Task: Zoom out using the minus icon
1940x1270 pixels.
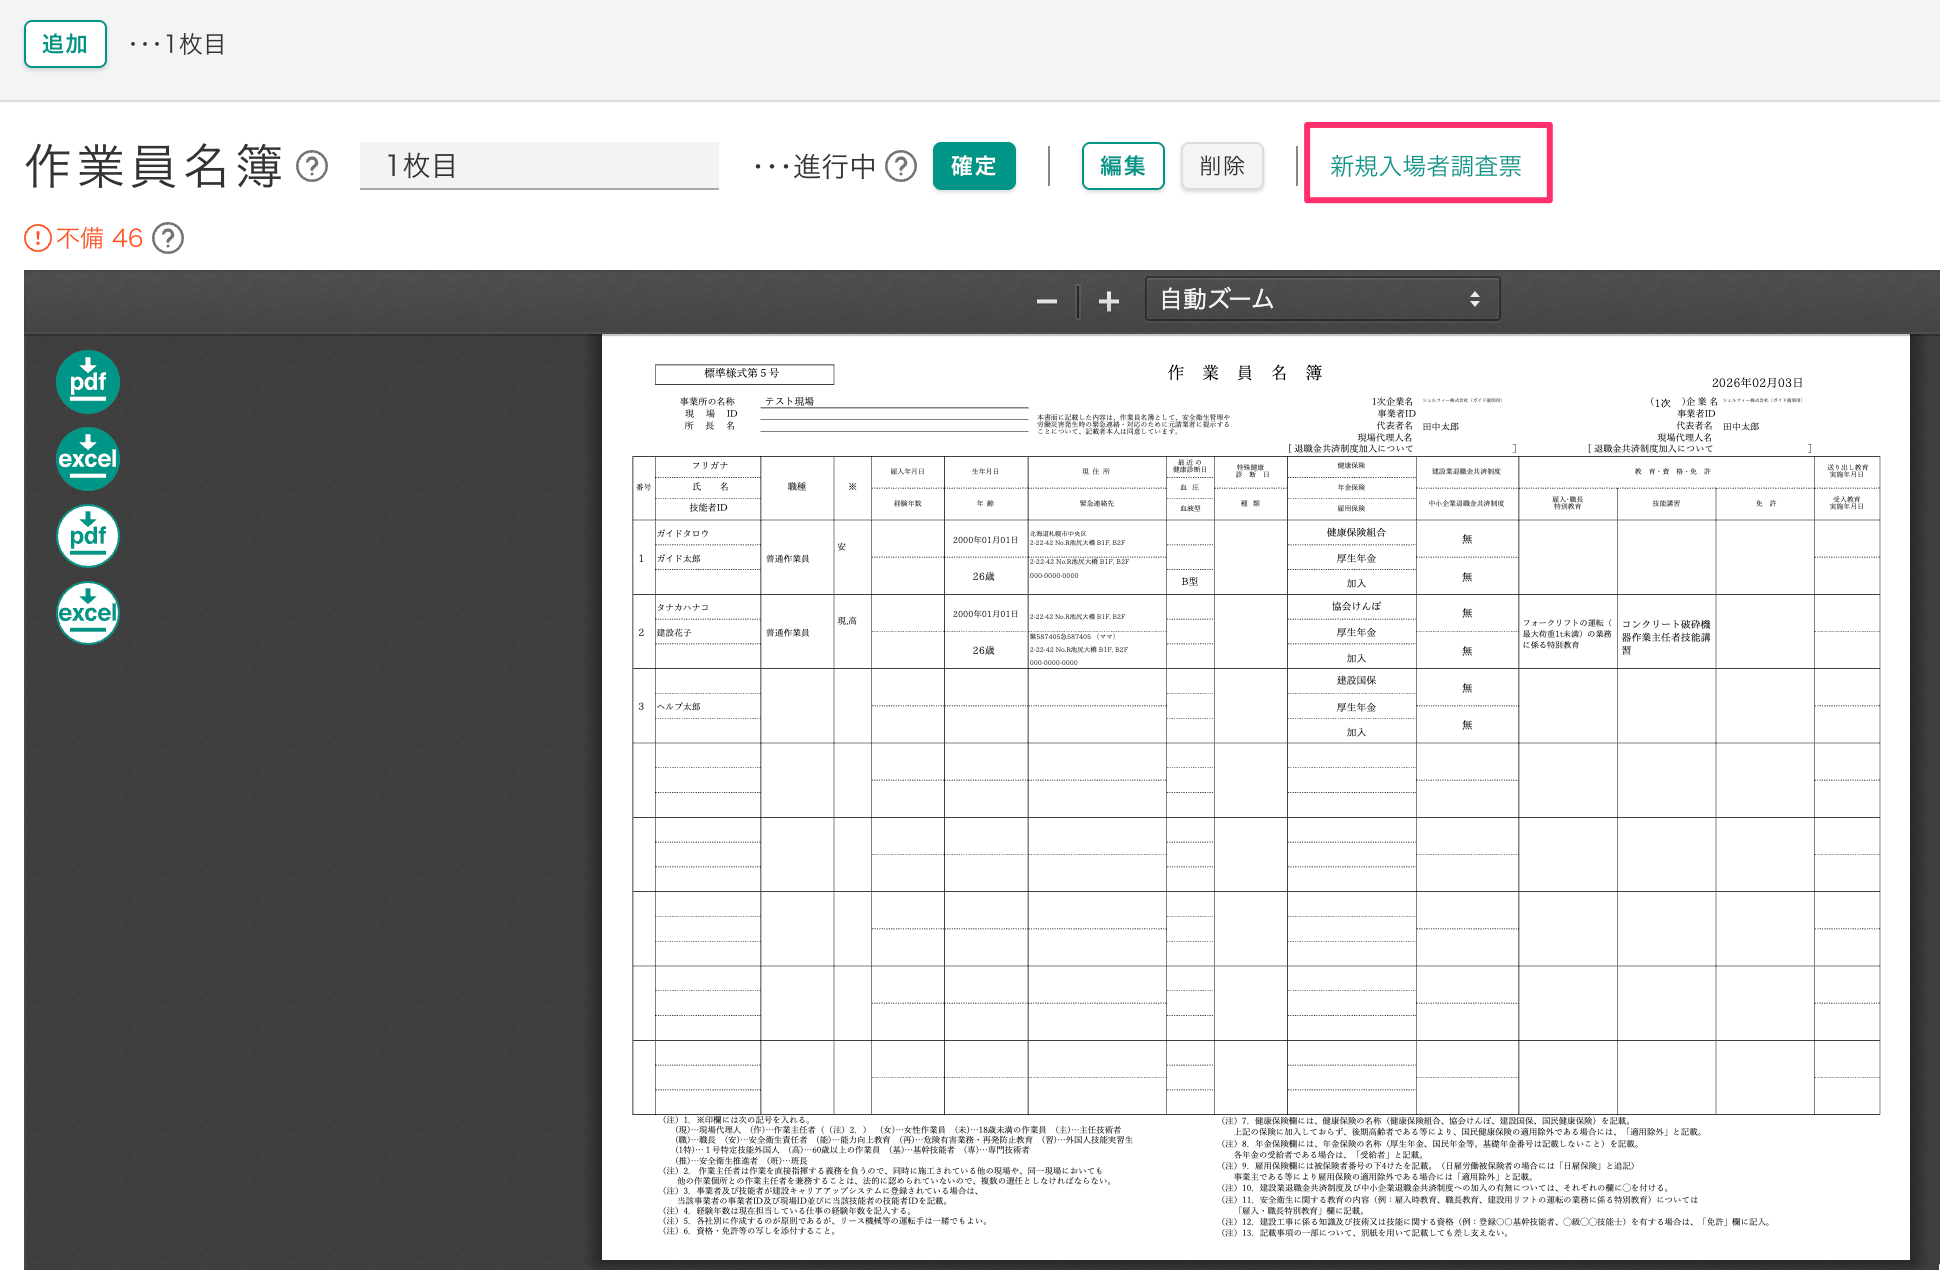Action: [x=1047, y=300]
